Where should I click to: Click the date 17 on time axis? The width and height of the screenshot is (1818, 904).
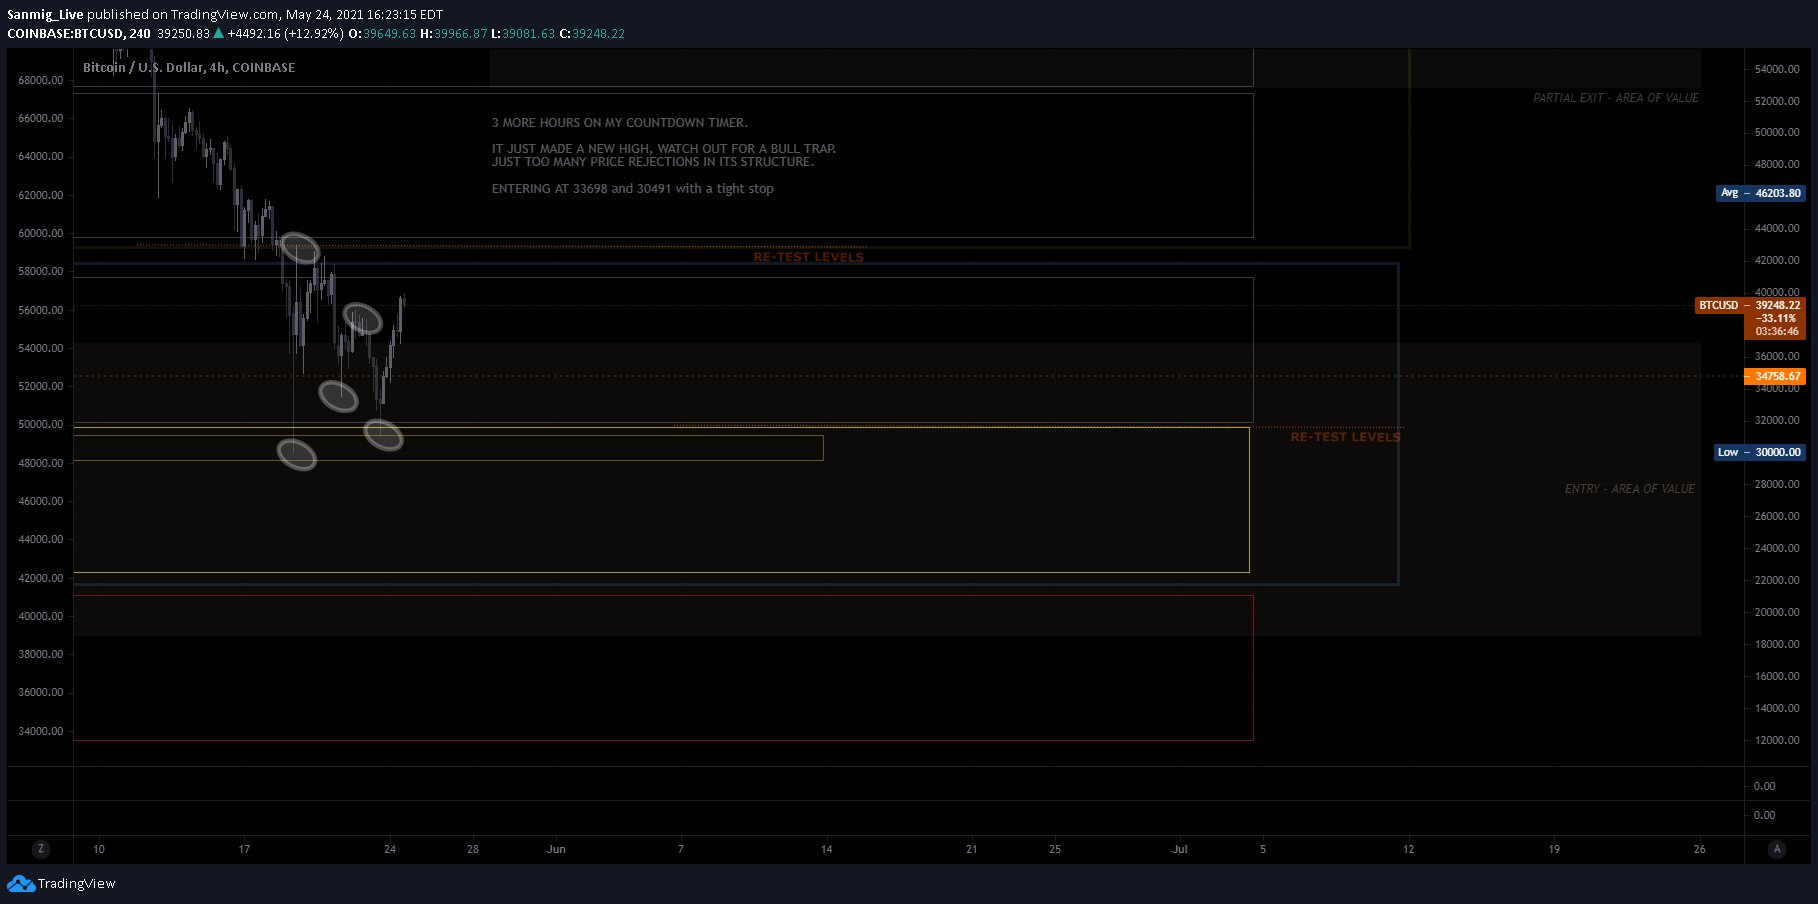pyautogui.click(x=244, y=849)
